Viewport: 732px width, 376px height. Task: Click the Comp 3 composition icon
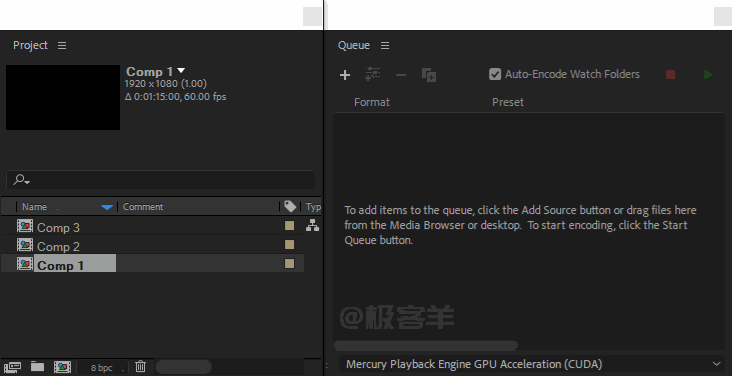click(x=25, y=226)
